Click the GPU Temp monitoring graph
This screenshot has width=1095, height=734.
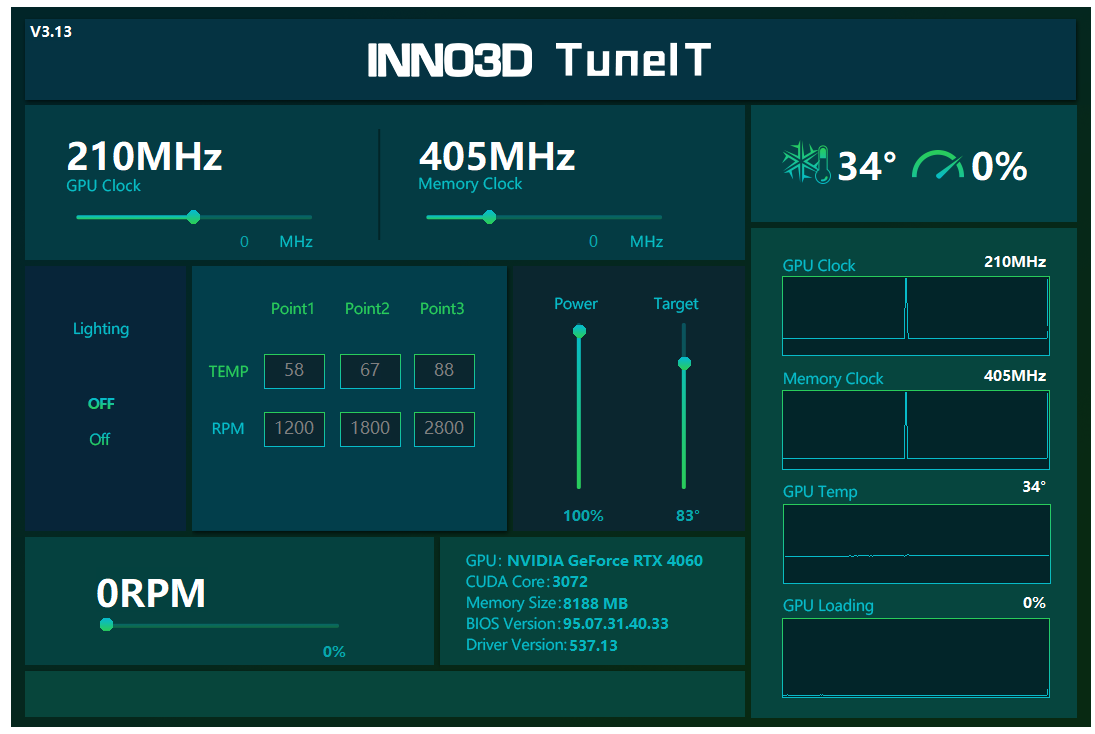(x=916, y=544)
